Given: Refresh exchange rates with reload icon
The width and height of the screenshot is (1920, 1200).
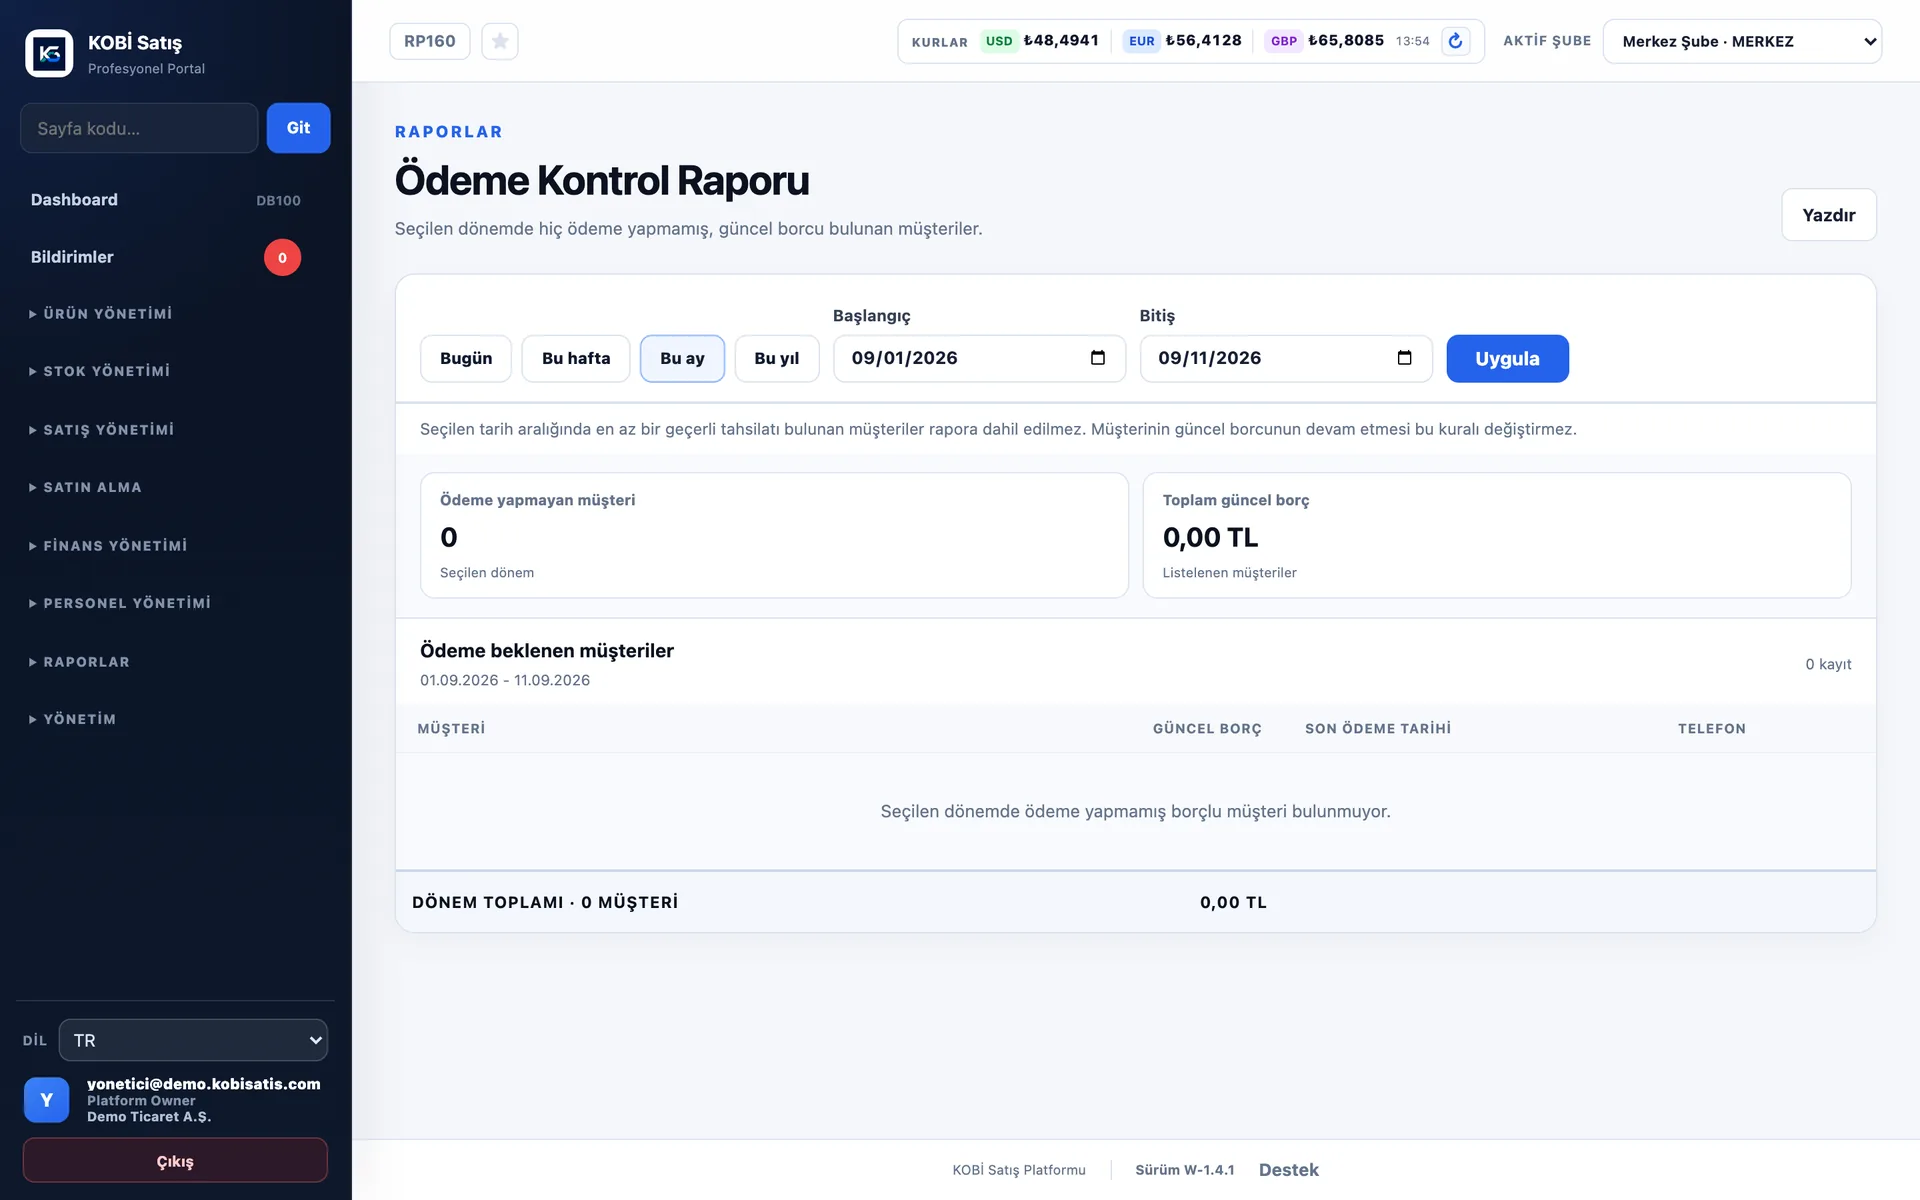Looking at the screenshot, I should pos(1455,41).
